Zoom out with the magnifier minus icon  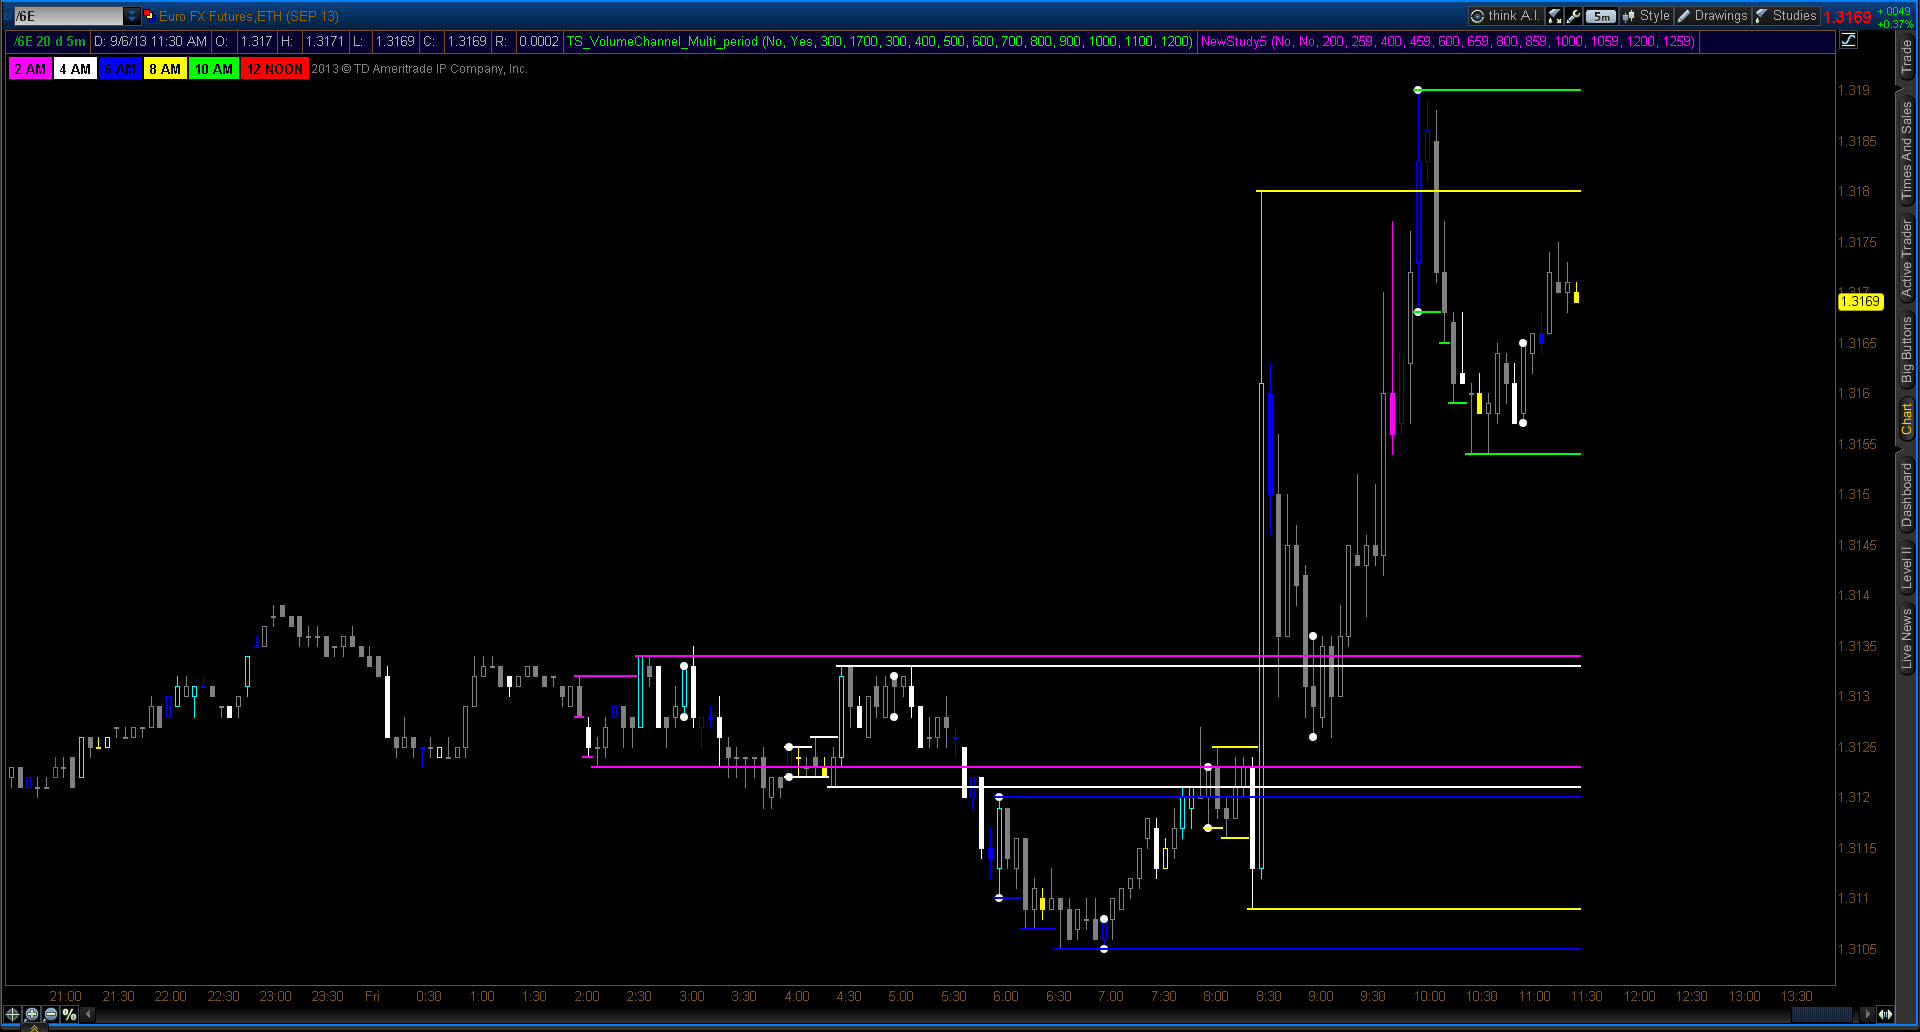coord(51,1014)
